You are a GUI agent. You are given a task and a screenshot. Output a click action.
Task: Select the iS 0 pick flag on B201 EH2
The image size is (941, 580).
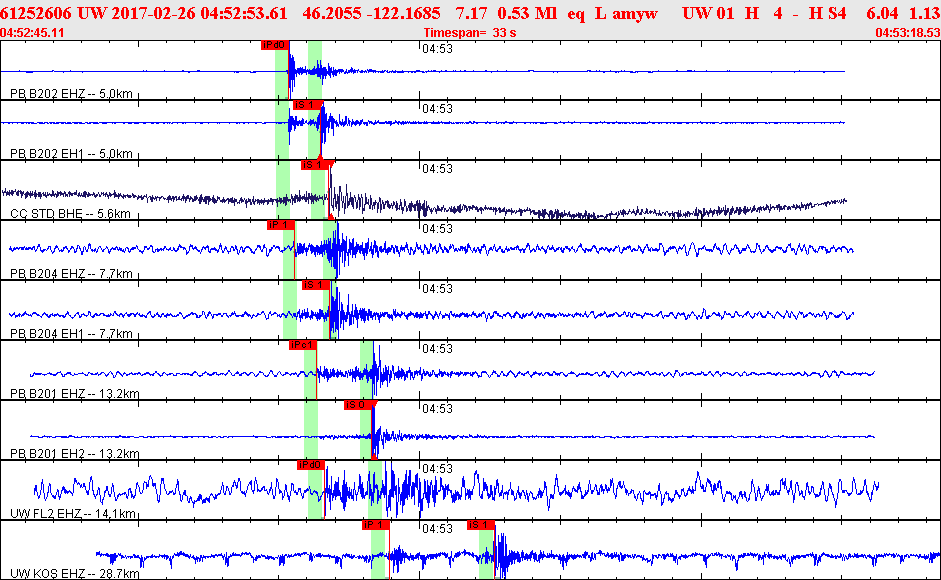coord(359,405)
